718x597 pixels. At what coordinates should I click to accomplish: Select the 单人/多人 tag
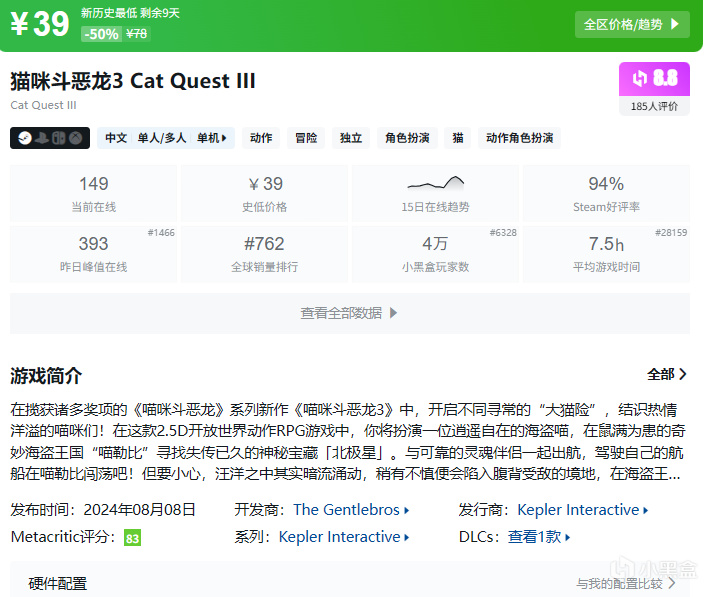162,138
